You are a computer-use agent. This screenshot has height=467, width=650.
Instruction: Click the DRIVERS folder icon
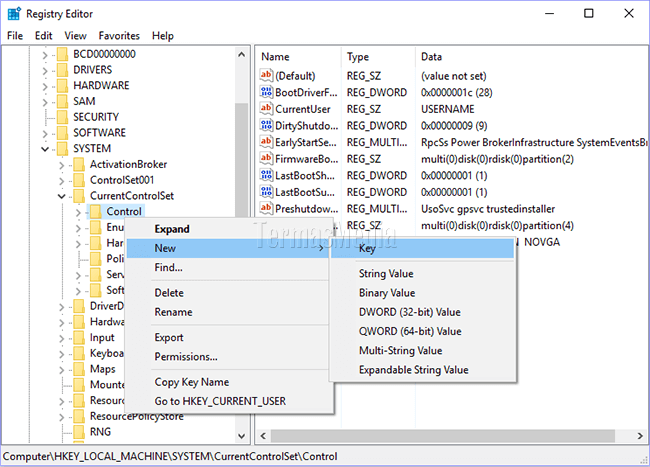pyautogui.click(x=62, y=70)
